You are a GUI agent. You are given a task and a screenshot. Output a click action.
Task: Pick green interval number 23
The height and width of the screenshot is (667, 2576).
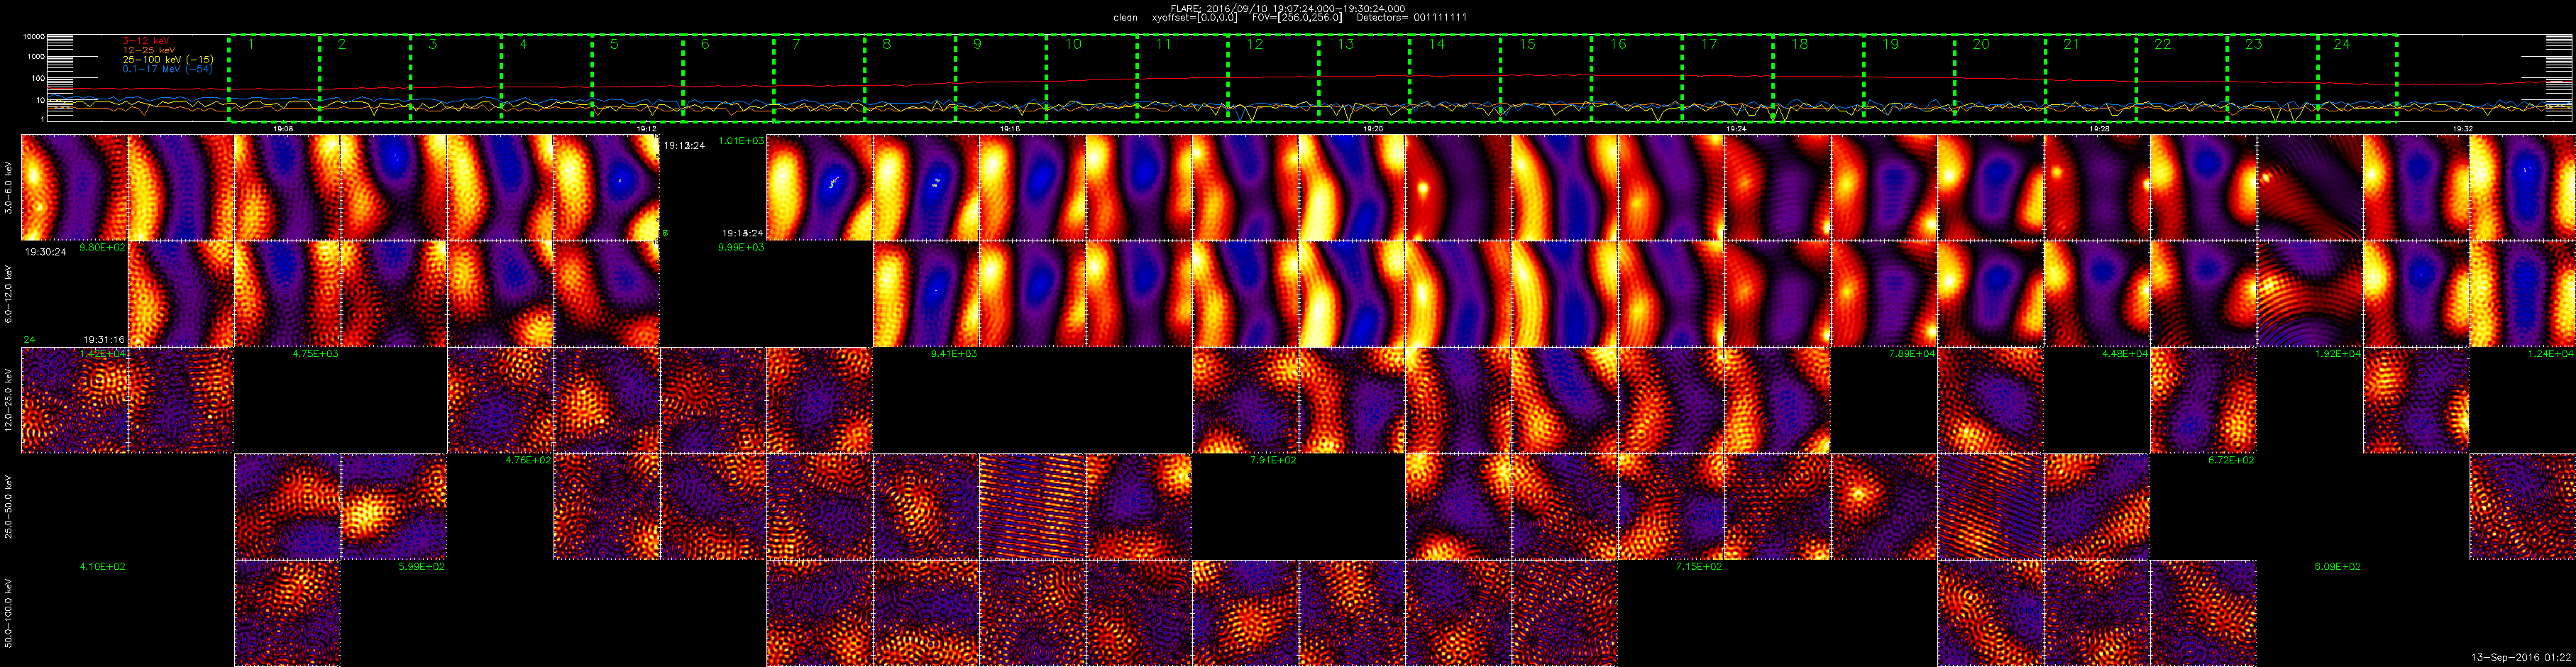(2254, 44)
